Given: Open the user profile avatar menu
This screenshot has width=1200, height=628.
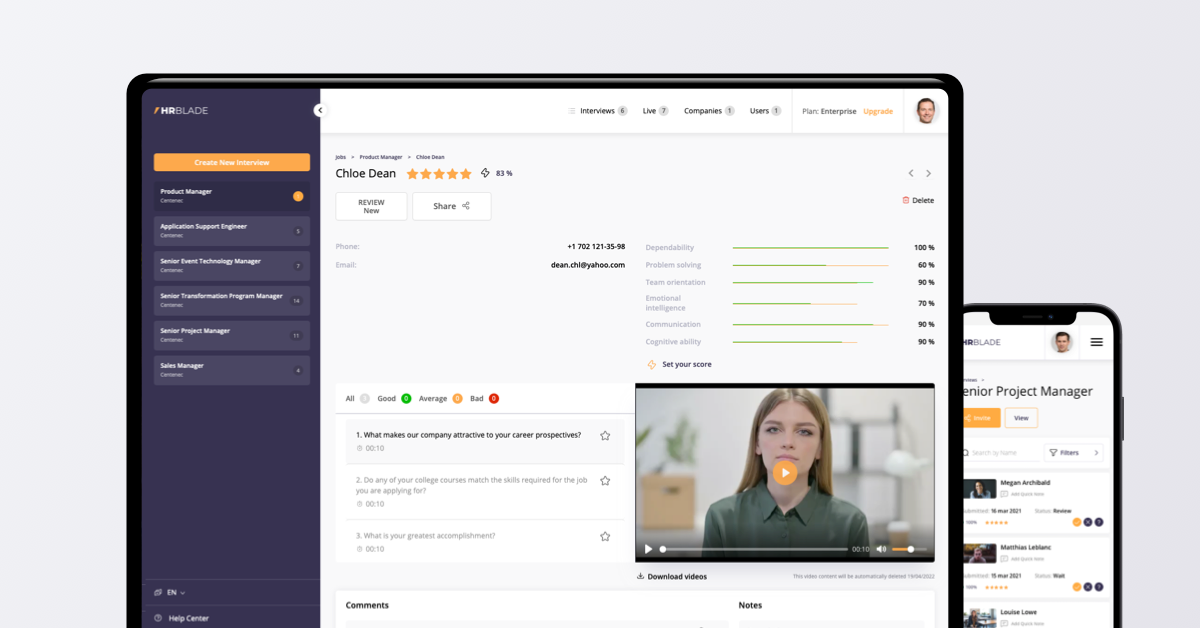Looking at the screenshot, I should (x=927, y=111).
